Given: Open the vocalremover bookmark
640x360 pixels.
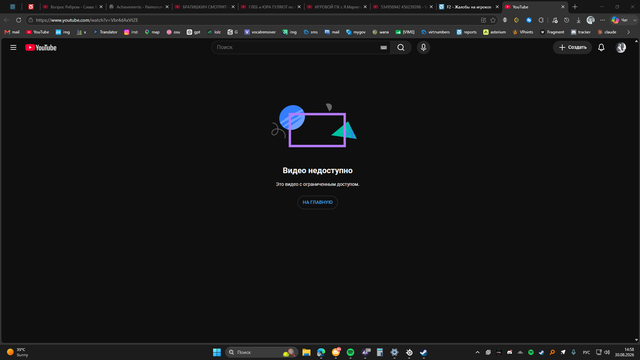Looking at the screenshot, I should coord(260,32).
